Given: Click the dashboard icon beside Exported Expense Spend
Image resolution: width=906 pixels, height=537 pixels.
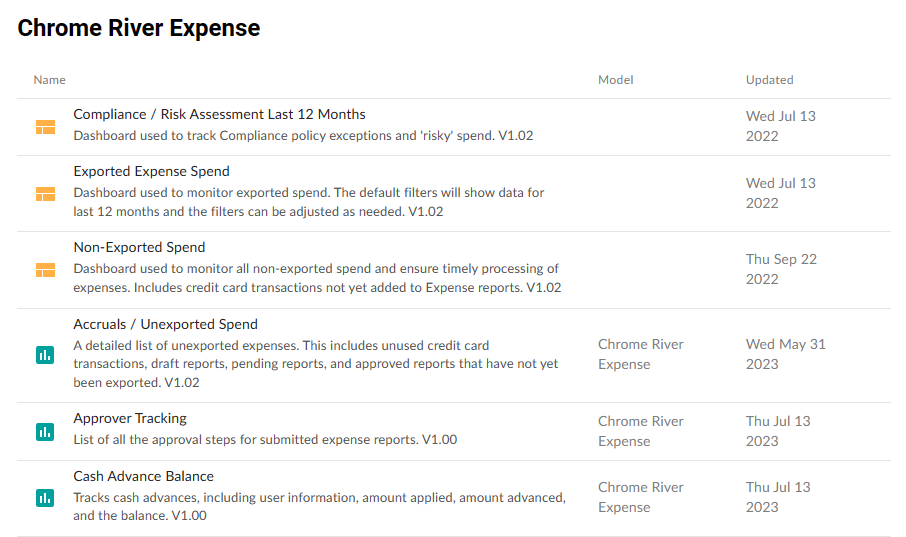Looking at the screenshot, I should pos(45,193).
